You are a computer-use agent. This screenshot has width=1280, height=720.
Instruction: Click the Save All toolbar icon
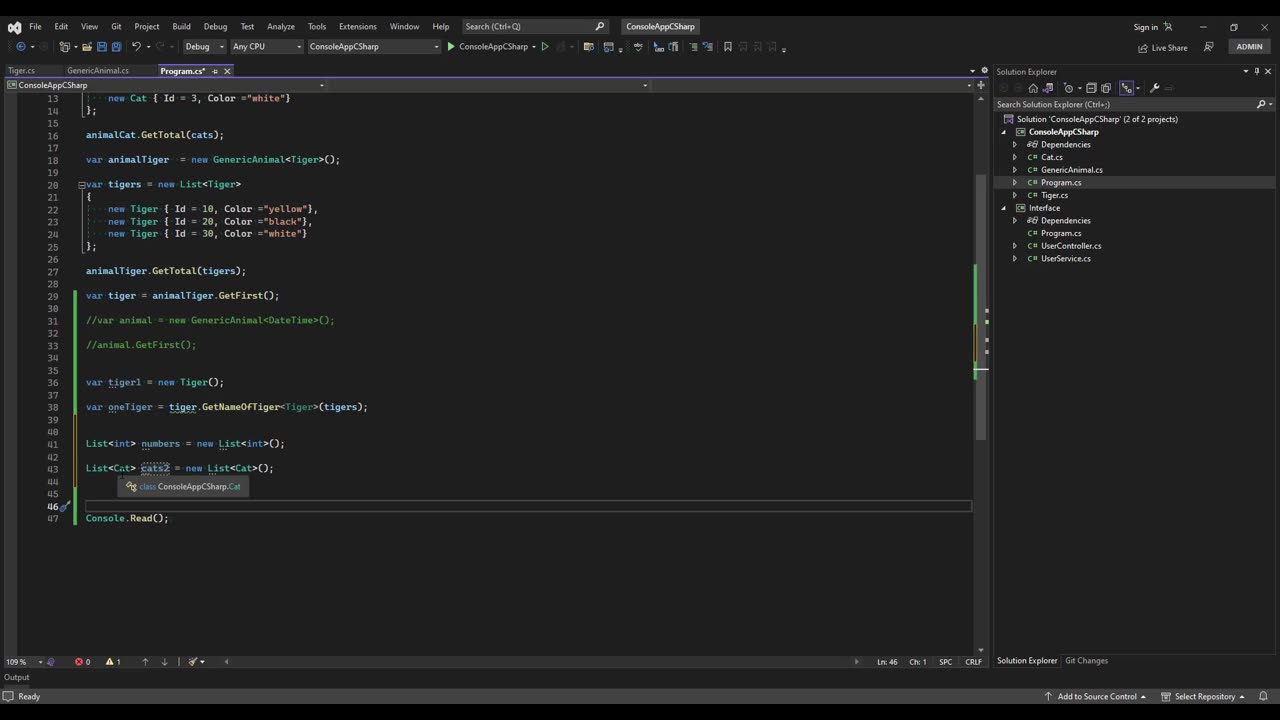(116, 46)
